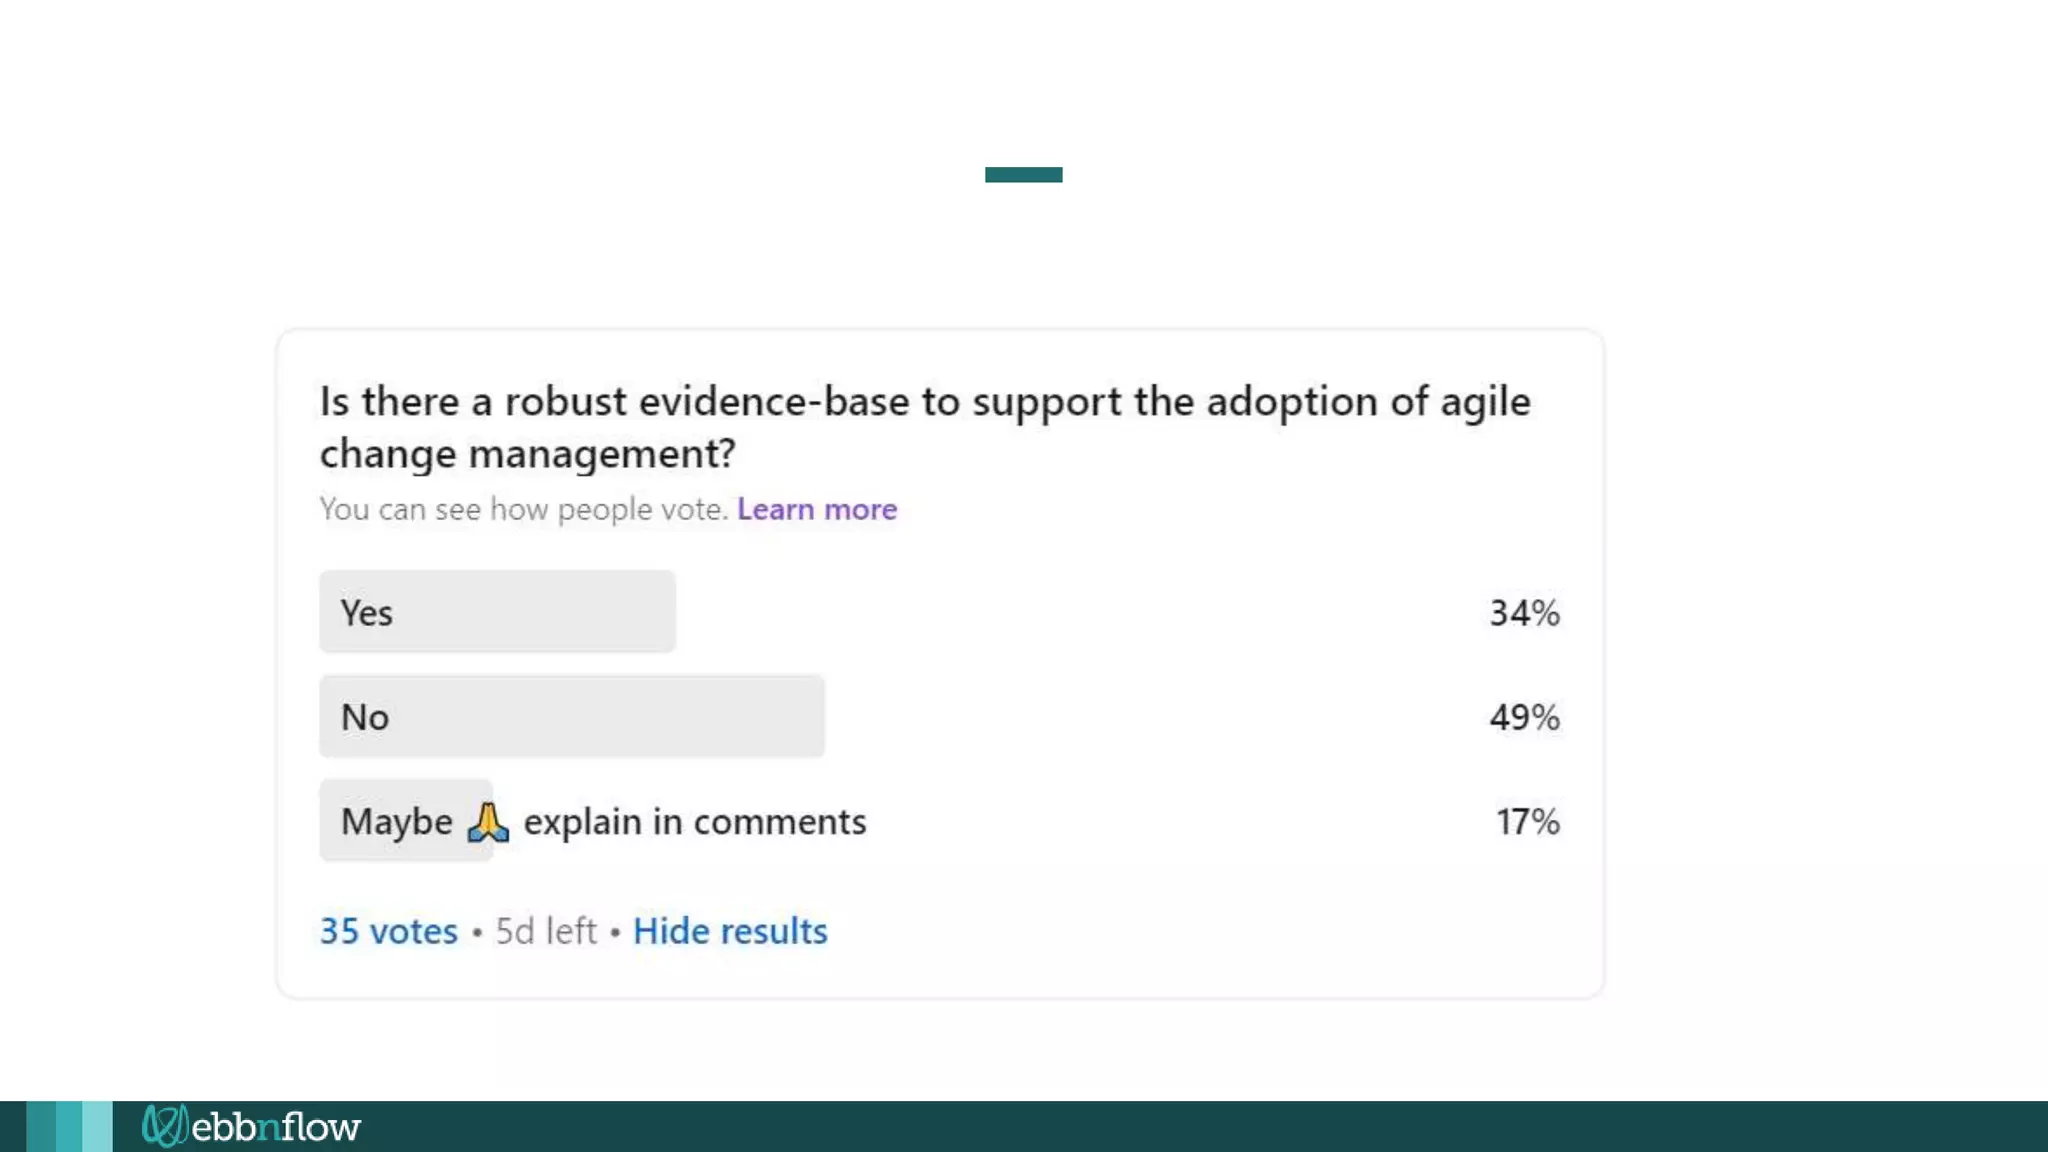
Task: Click the 49% result percentage
Action: pyautogui.click(x=1524, y=717)
